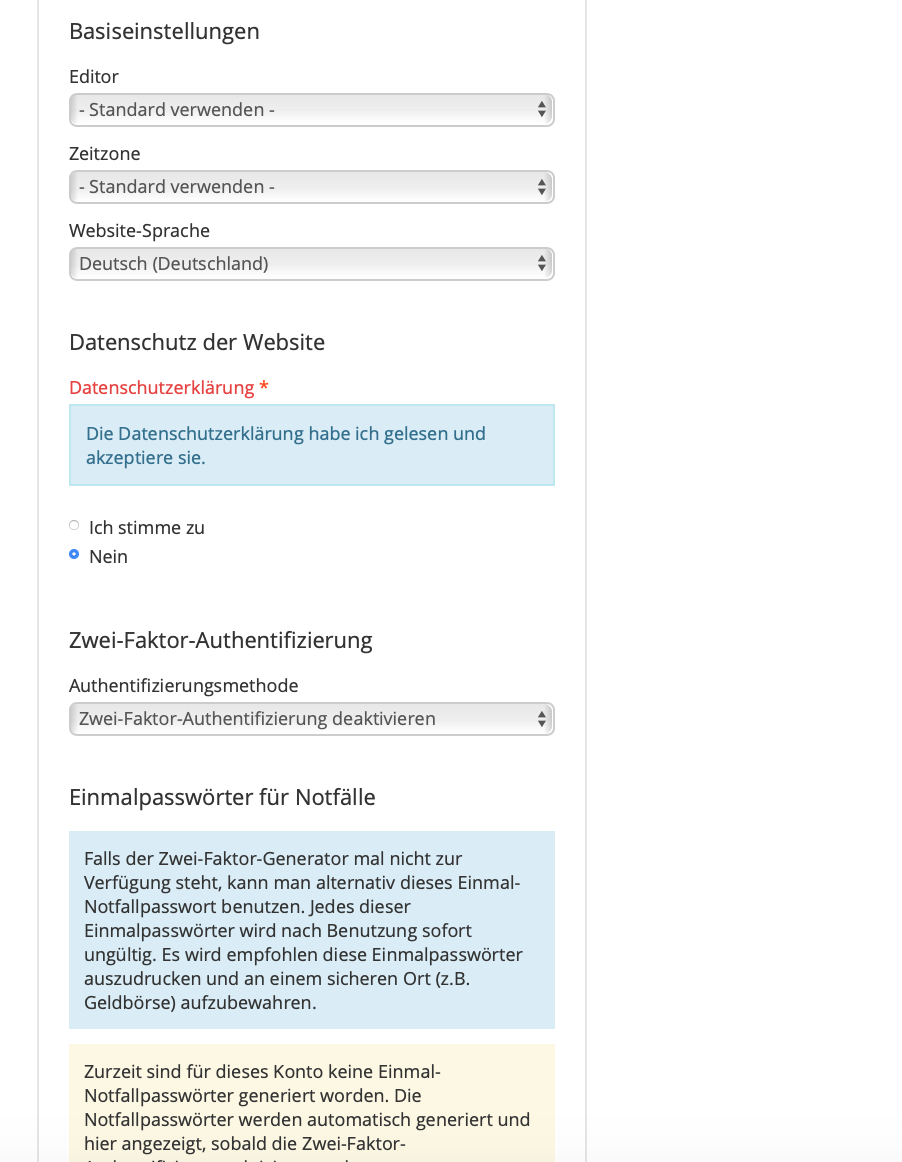The image size is (902, 1162).
Task: Click the red asterisk beside Datenschutzerklärung
Action: (264, 387)
